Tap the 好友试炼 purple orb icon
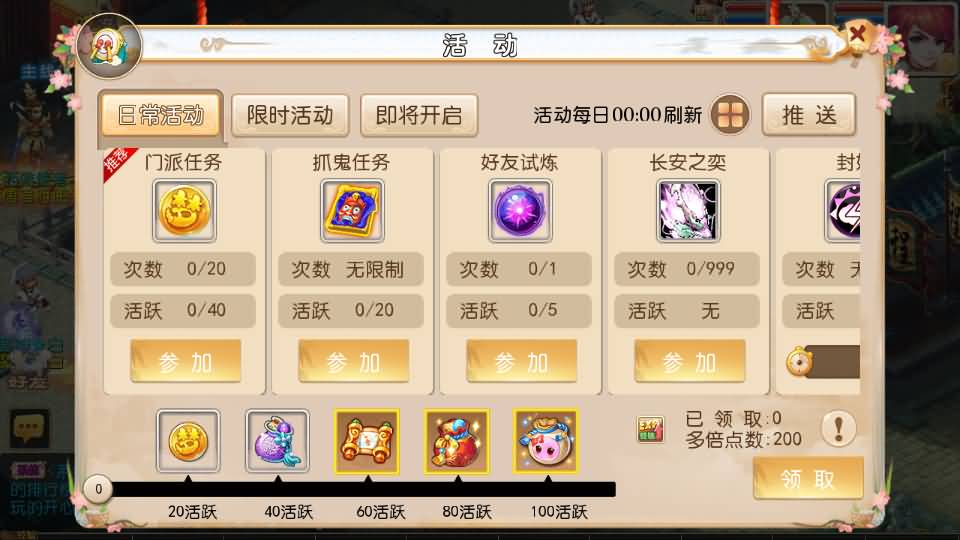 pyautogui.click(x=520, y=211)
